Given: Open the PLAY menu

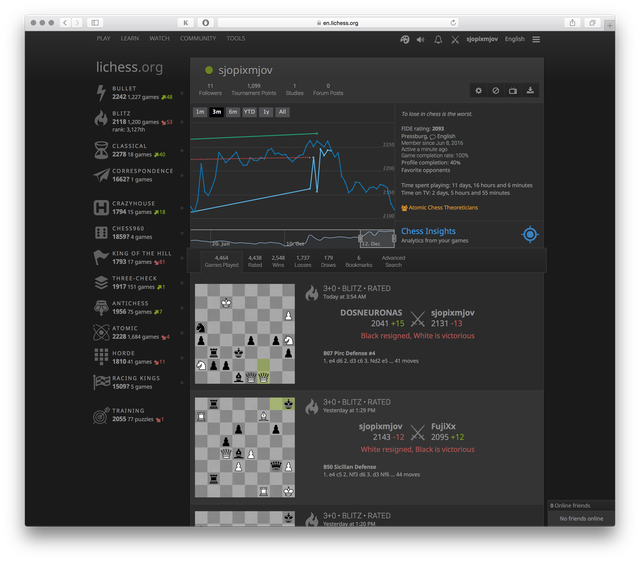Looking at the screenshot, I should point(103,38).
